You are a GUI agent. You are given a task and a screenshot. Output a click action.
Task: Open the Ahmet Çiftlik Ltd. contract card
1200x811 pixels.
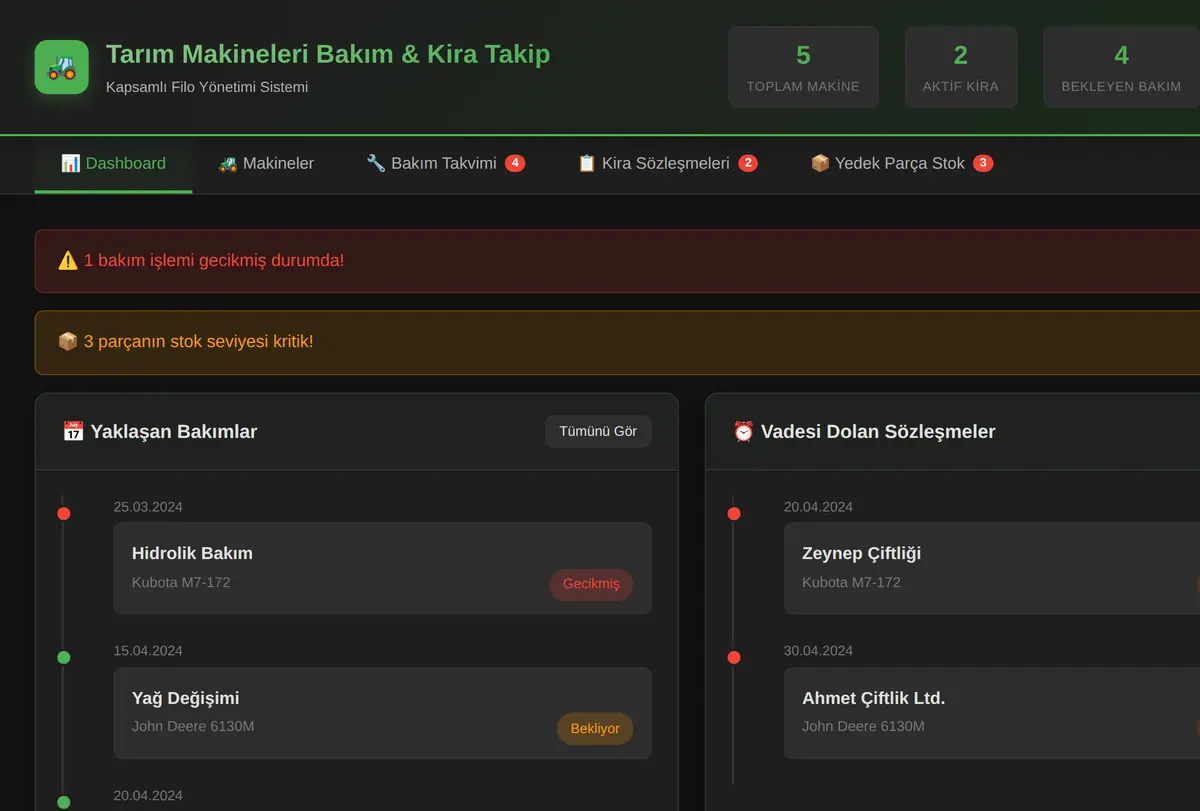(992, 713)
